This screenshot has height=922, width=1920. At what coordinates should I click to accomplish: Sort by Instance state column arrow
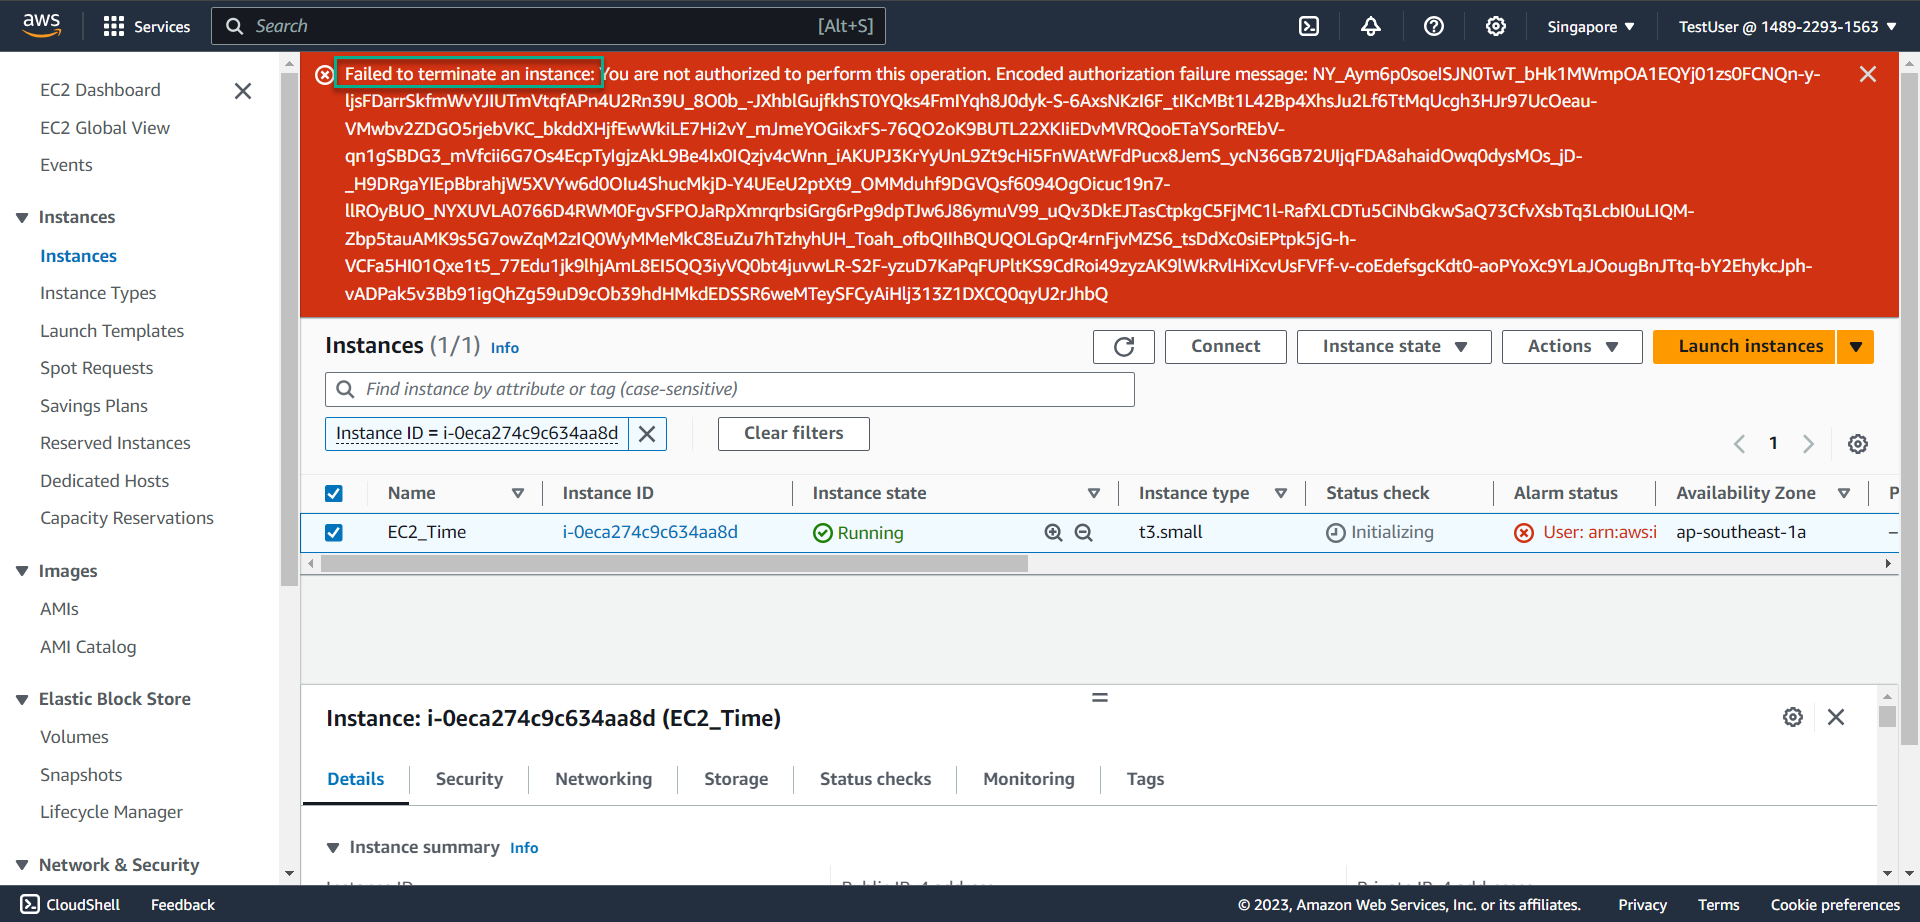point(1094,493)
